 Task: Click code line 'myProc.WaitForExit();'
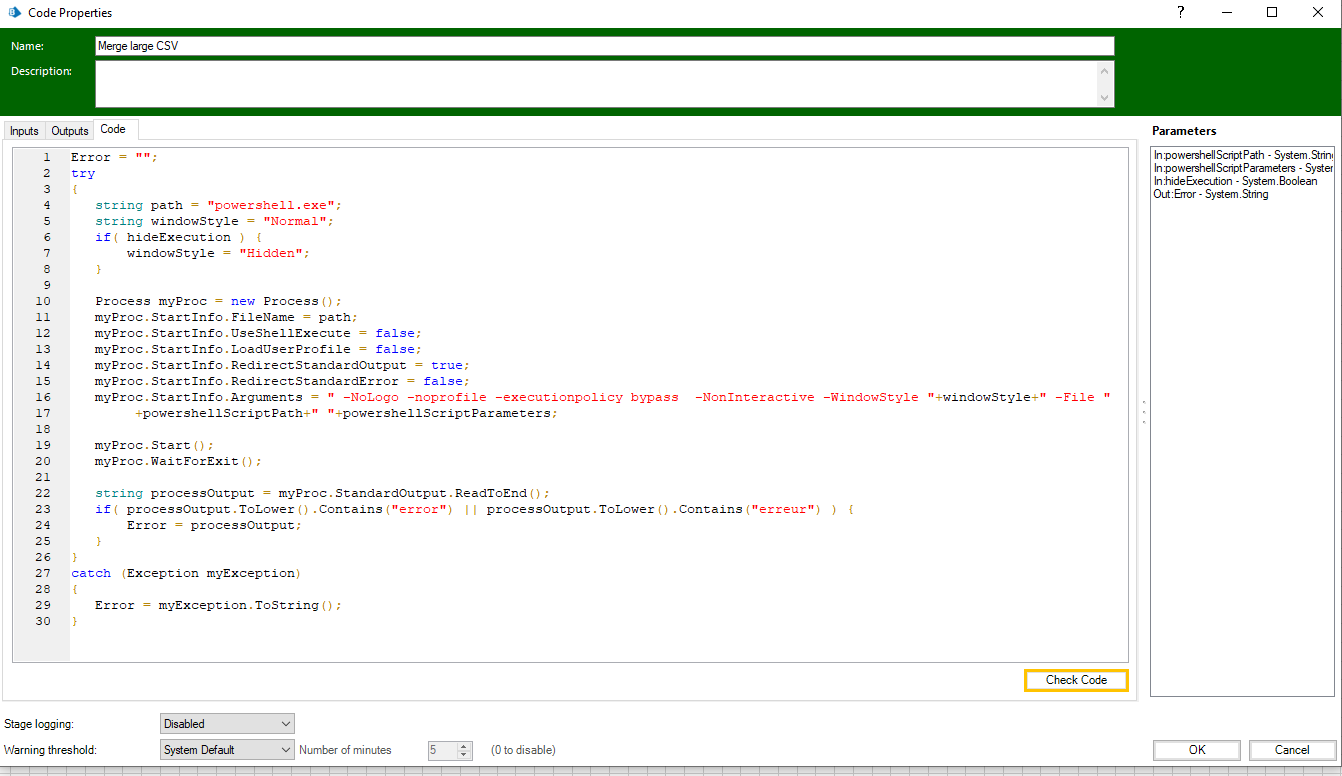[179, 461]
